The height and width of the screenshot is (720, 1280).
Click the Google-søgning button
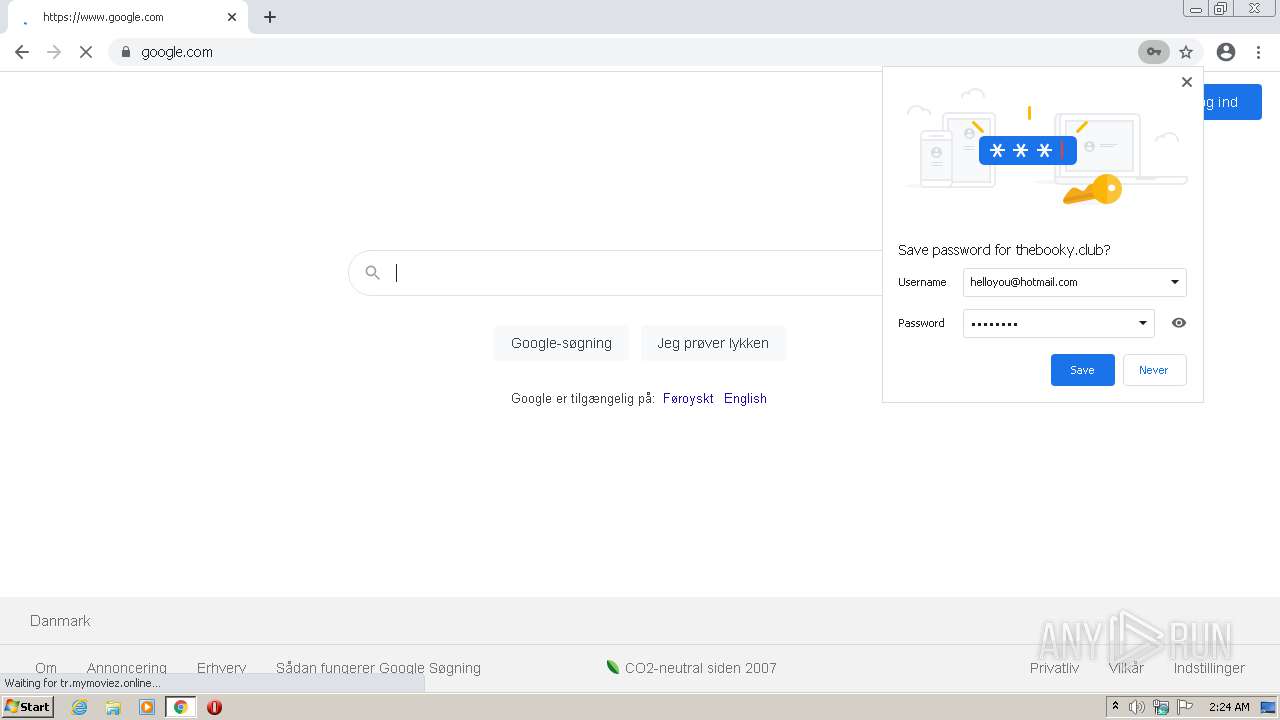(x=561, y=343)
